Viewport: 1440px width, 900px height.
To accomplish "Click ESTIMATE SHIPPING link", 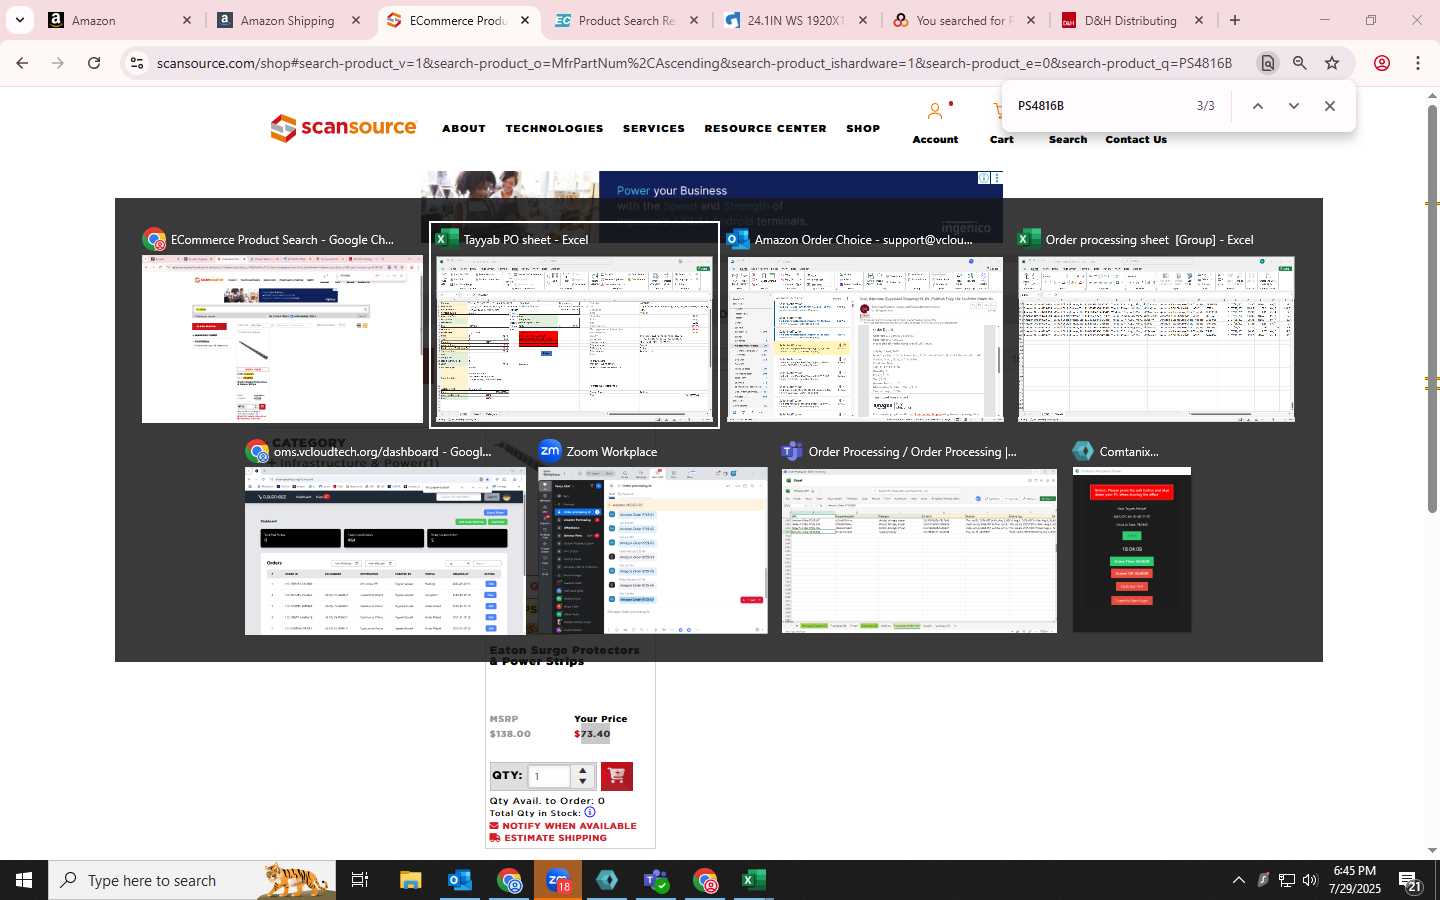I will [548, 838].
